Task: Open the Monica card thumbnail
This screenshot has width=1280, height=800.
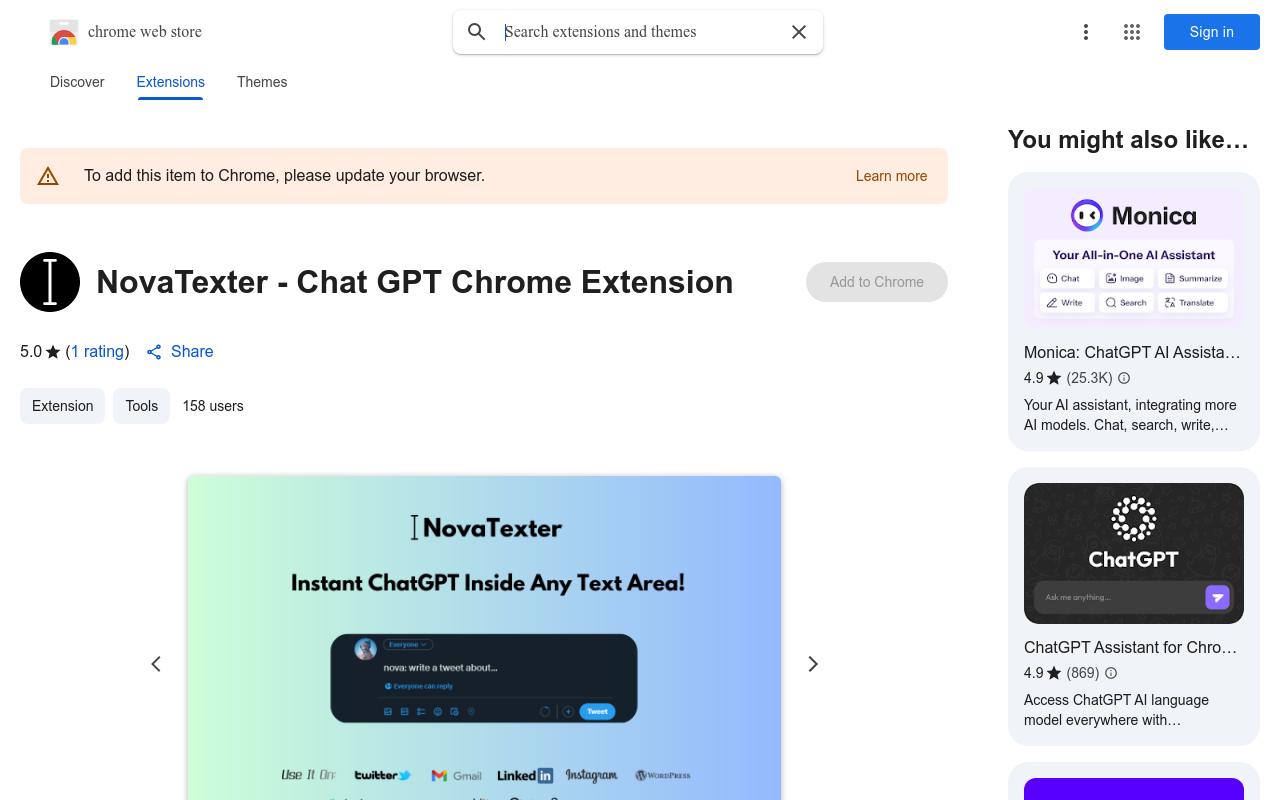Action: (1134, 258)
